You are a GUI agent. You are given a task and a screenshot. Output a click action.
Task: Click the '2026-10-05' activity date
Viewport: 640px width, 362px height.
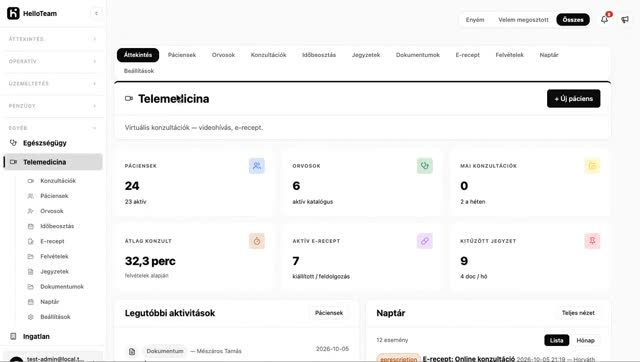(x=332, y=349)
